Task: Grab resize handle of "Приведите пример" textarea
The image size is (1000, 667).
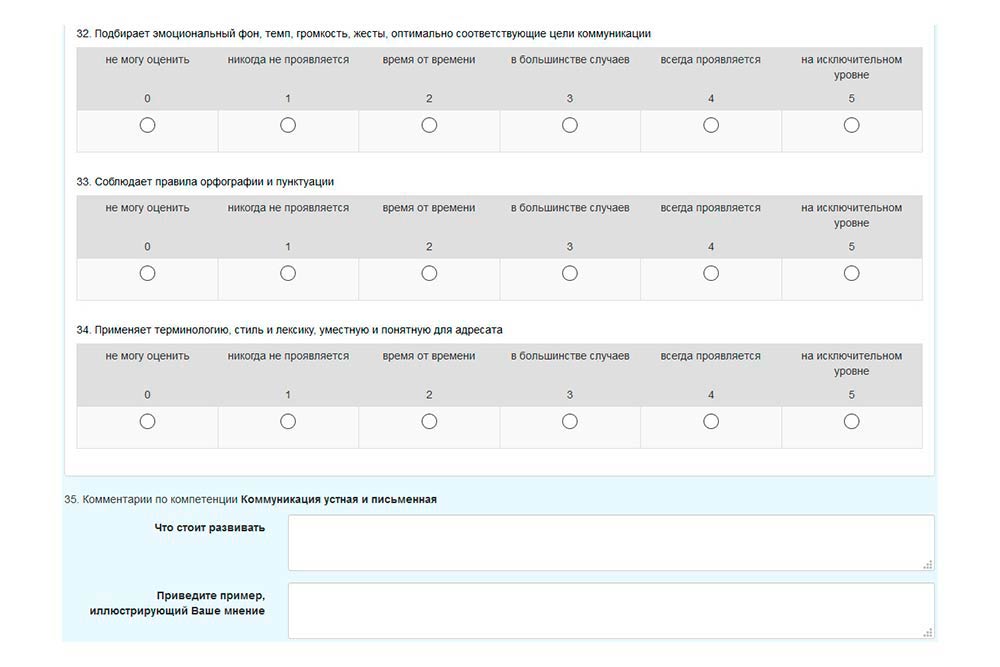Action: [928, 632]
